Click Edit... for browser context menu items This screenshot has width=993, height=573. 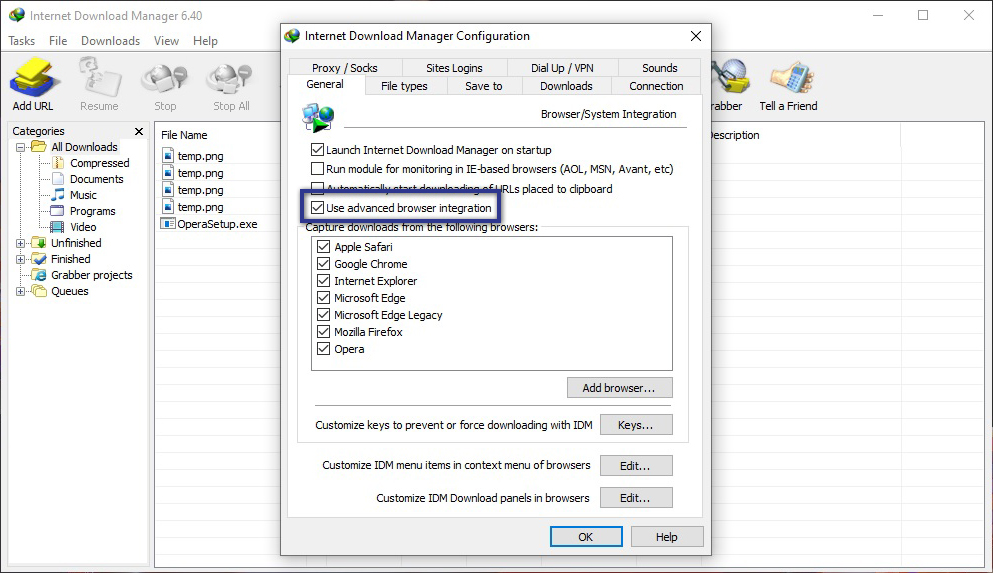coord(636,465)
